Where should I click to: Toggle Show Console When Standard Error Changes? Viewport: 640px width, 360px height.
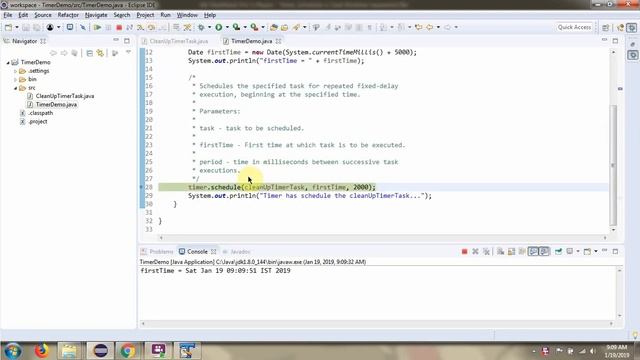pos(544,251)
